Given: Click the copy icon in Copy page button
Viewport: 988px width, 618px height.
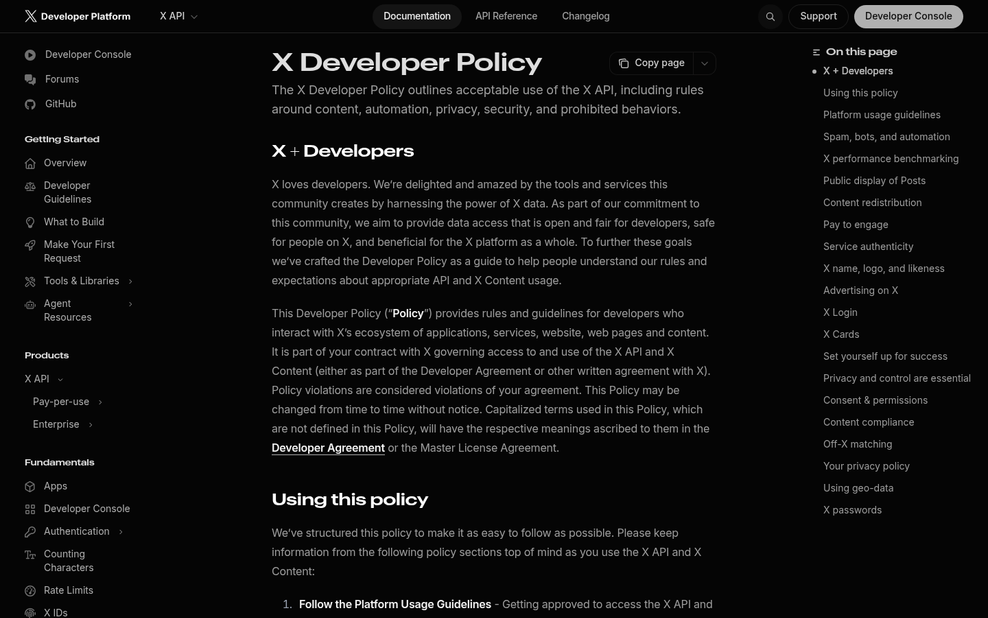Looking at the screenshot, I should 624,63.
